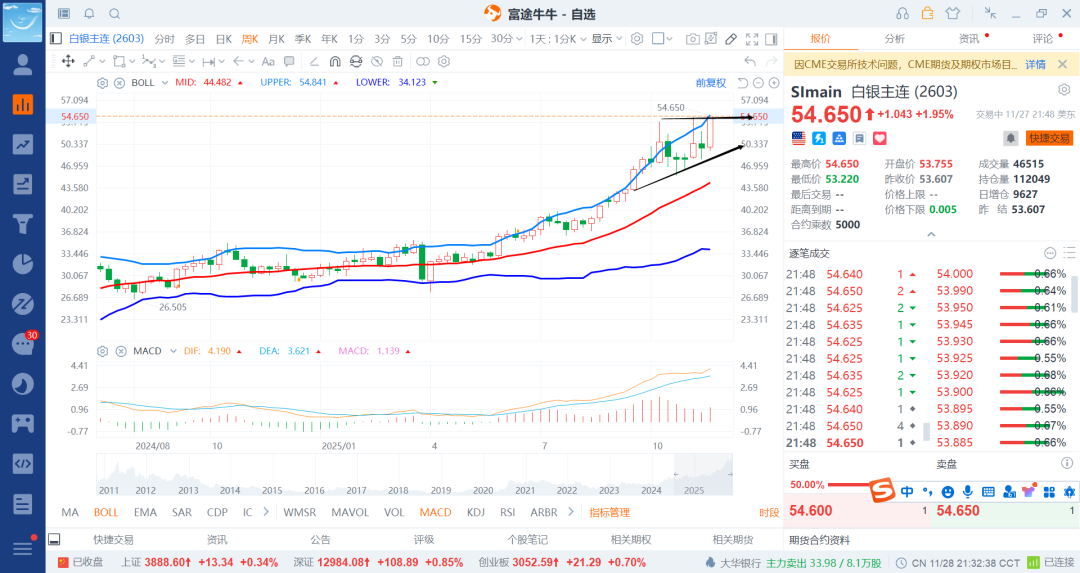The height and width of the screenshot is (573, 1080).
Task: Remove the MACD indicator with its X icon
Action: tap(119, 351)
